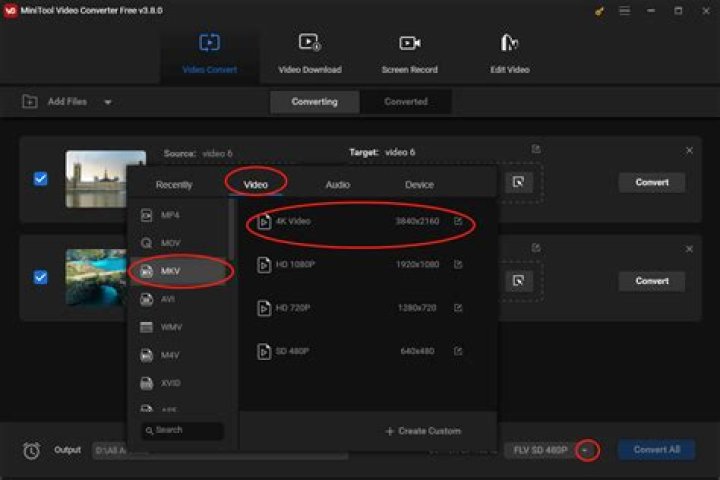Open the FLV SD 480P format dropdown
The width and height of the screenshot is (720, 480).
tap(587, 450)
